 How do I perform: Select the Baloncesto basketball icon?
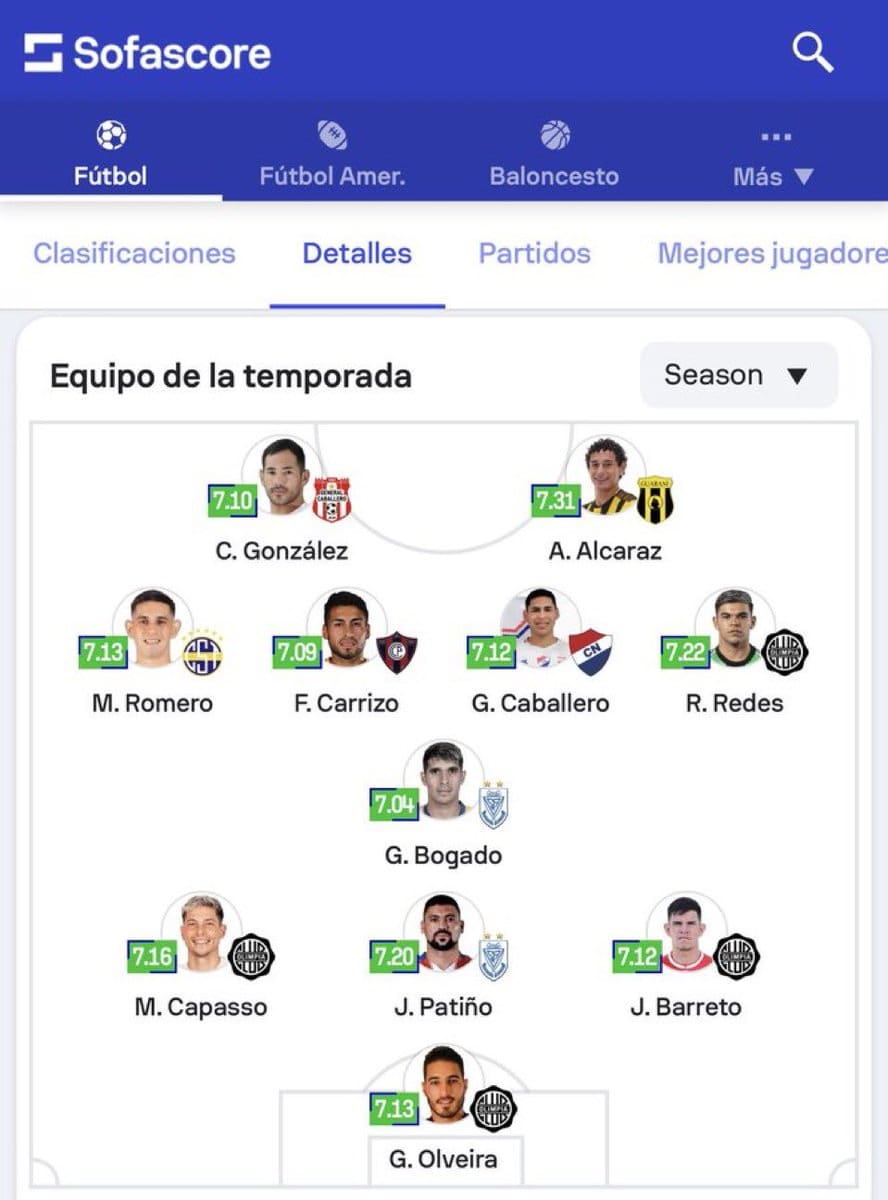tap(555, 135)
